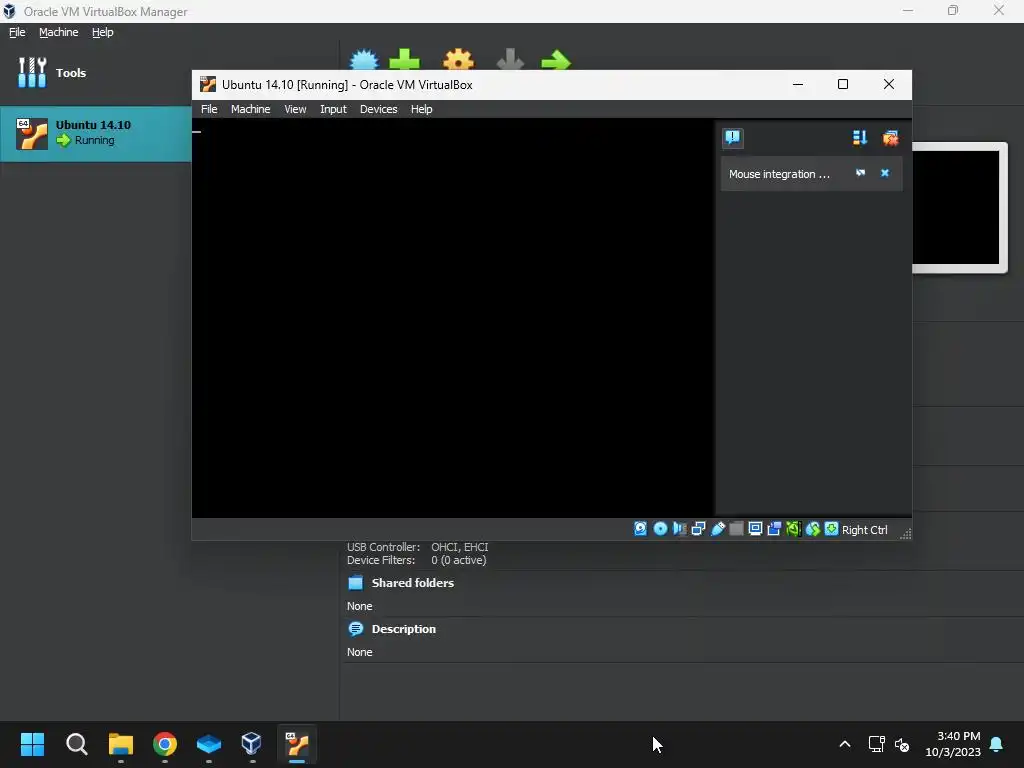Viewport: 1024px width, 768px height.
Task: Click the network icon in system tray
Action: click(x=876, y=744)
